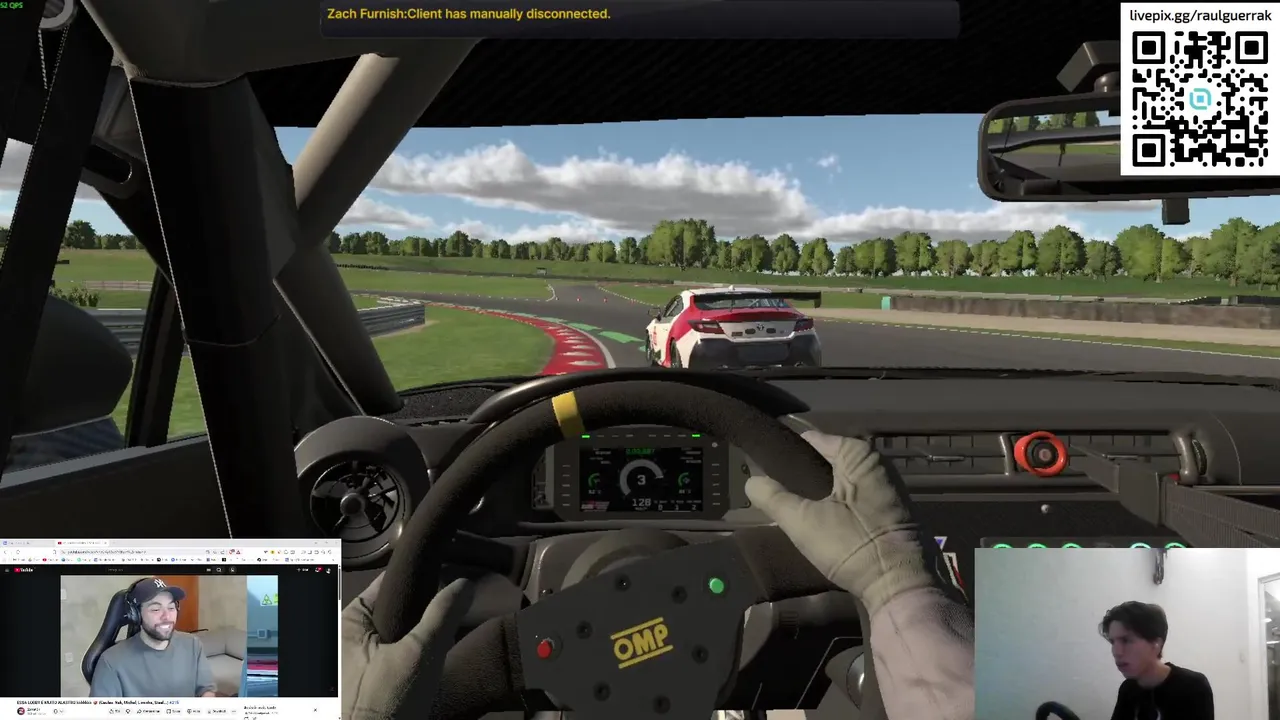This screenshot has height=720, width=1280.
Task: Click the YouTube search magnifier icon
Action: (219, 570)
